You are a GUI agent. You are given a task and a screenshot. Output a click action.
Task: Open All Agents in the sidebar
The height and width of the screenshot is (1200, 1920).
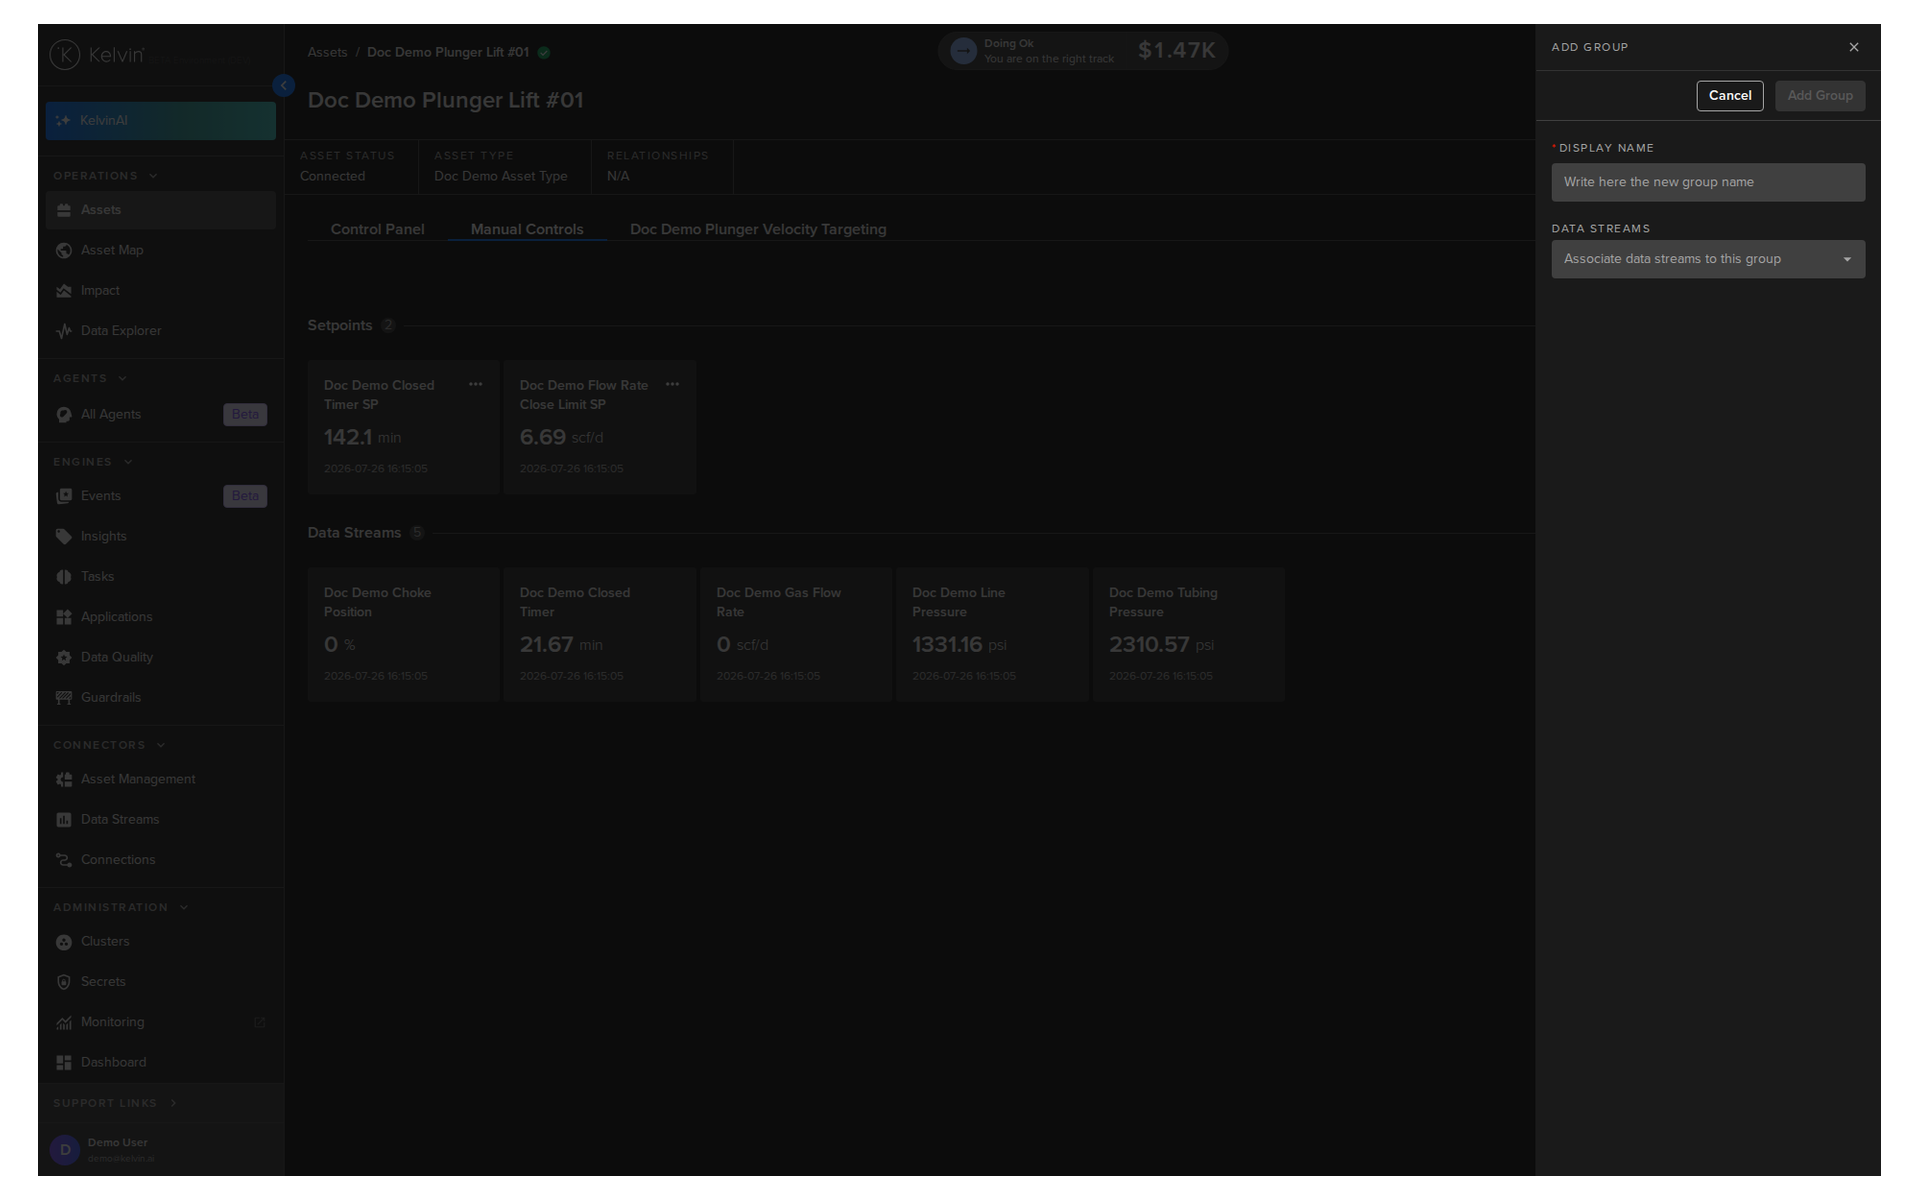[160, 414]
